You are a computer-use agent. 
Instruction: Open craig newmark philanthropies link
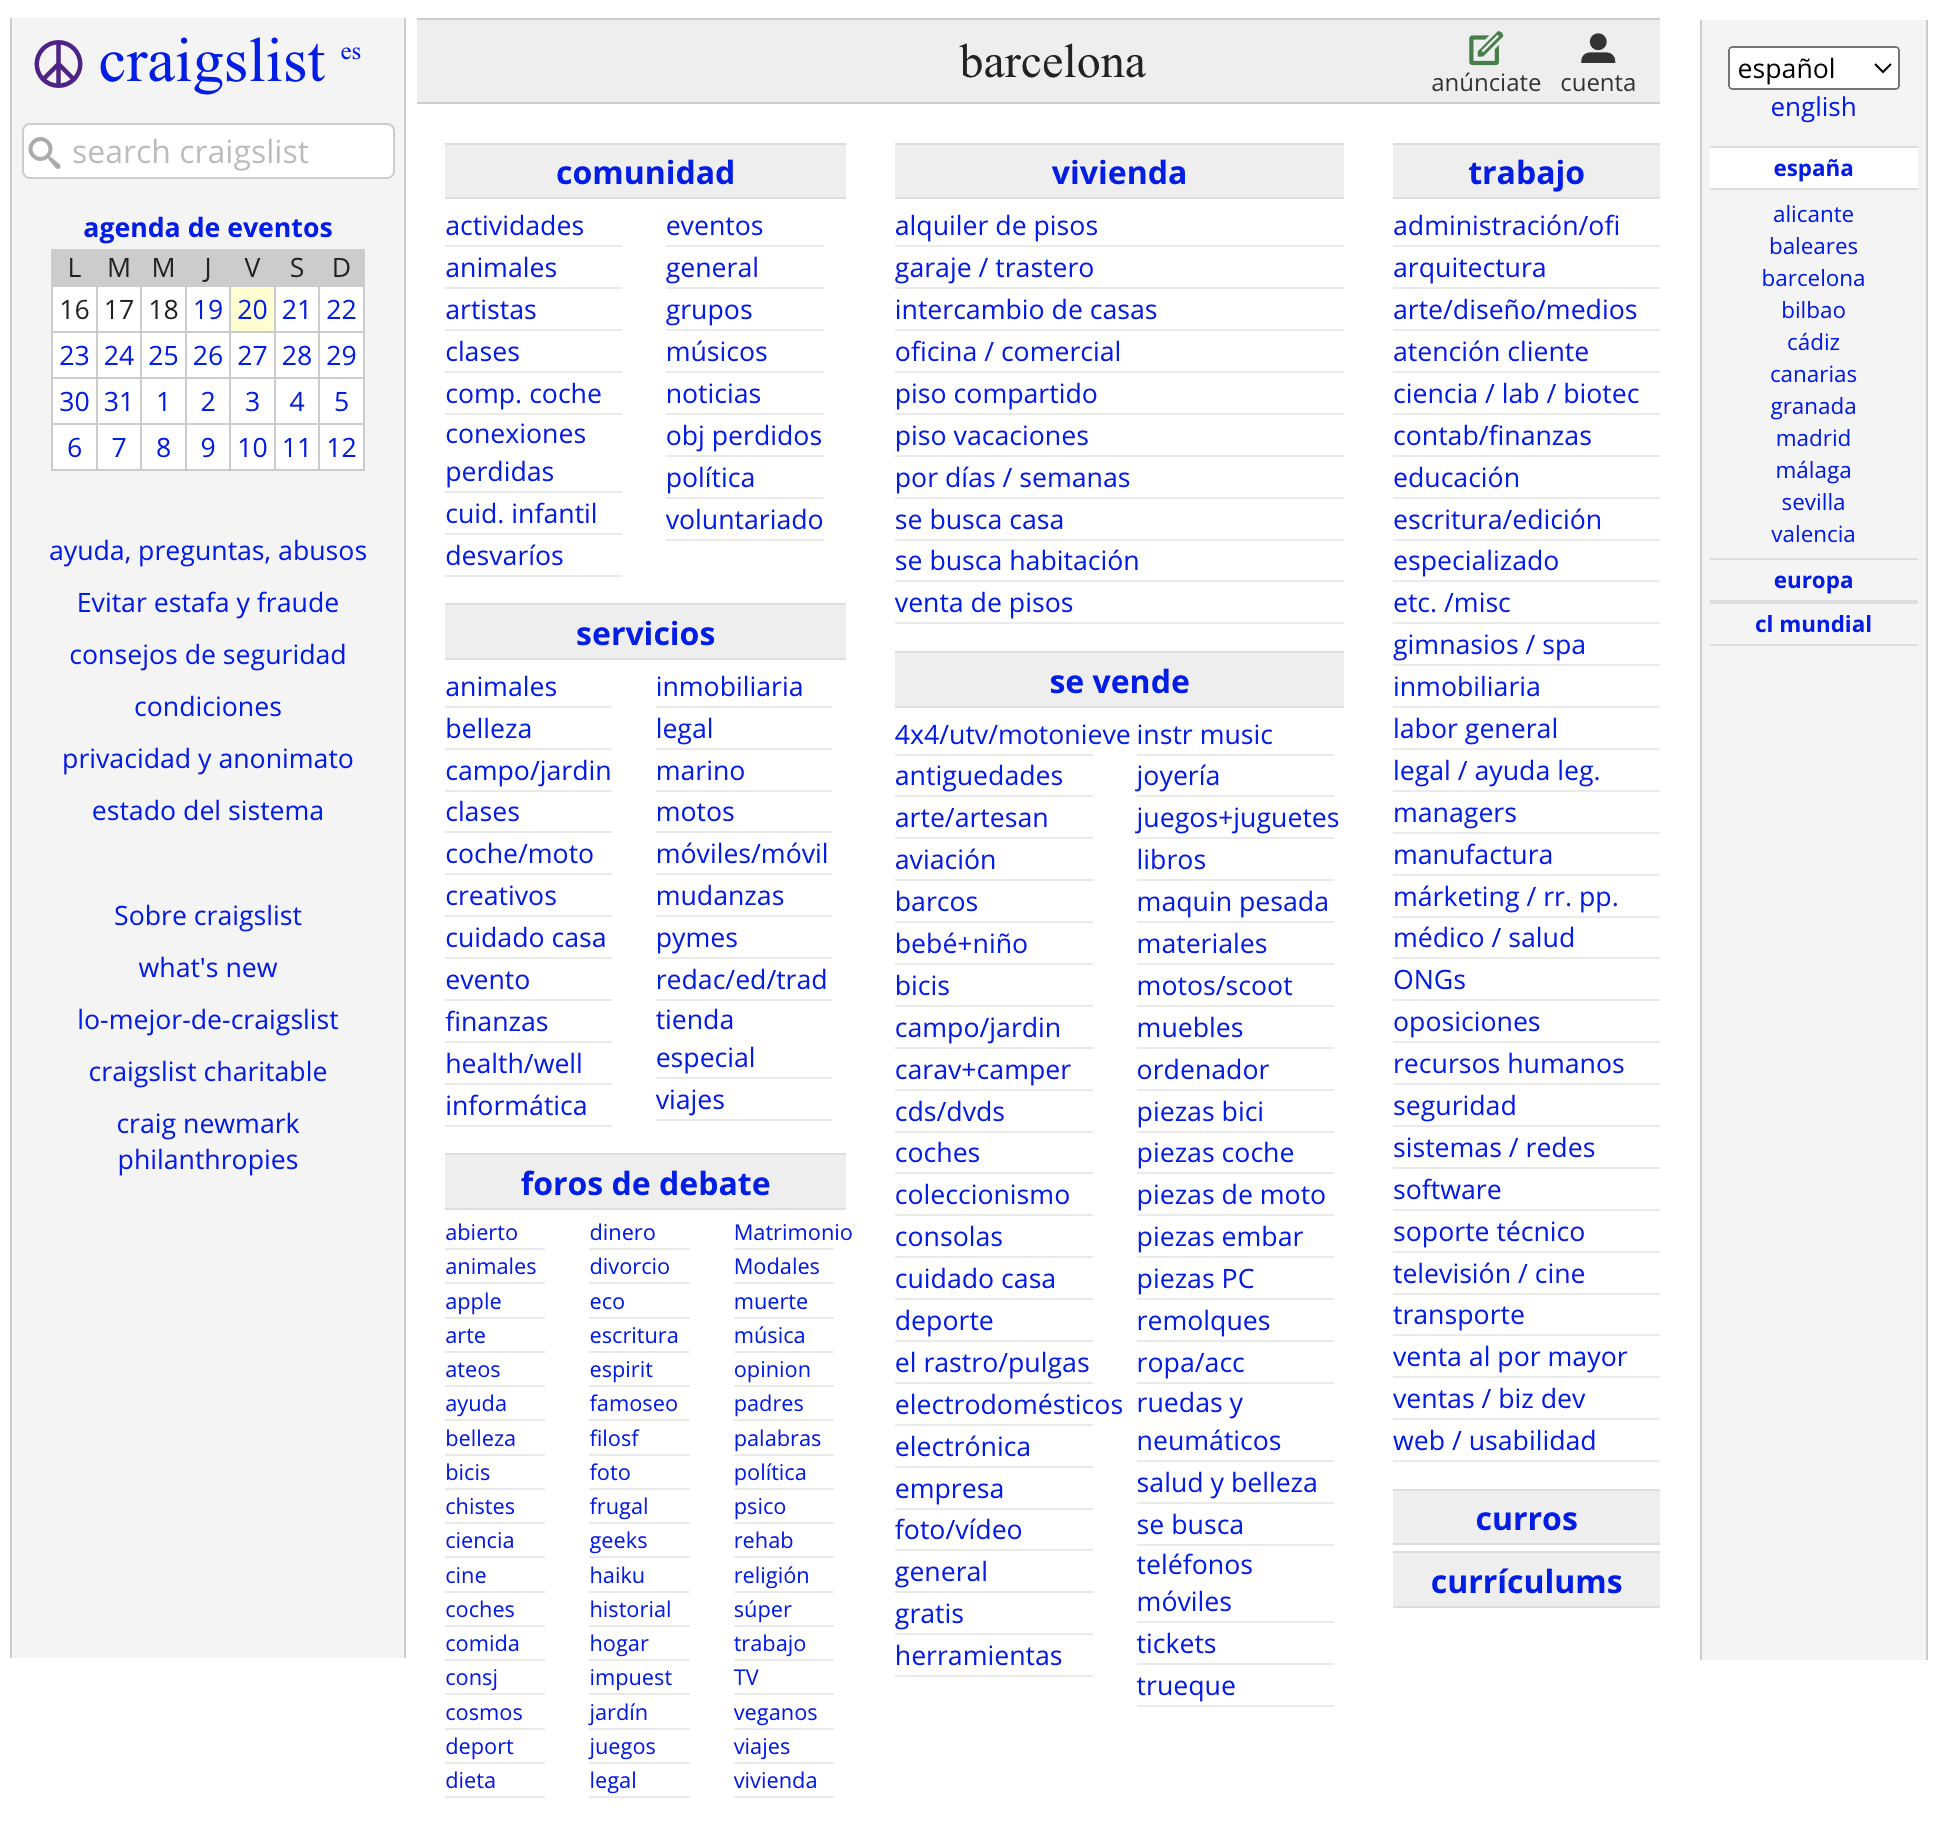[x=208, y=1142]
